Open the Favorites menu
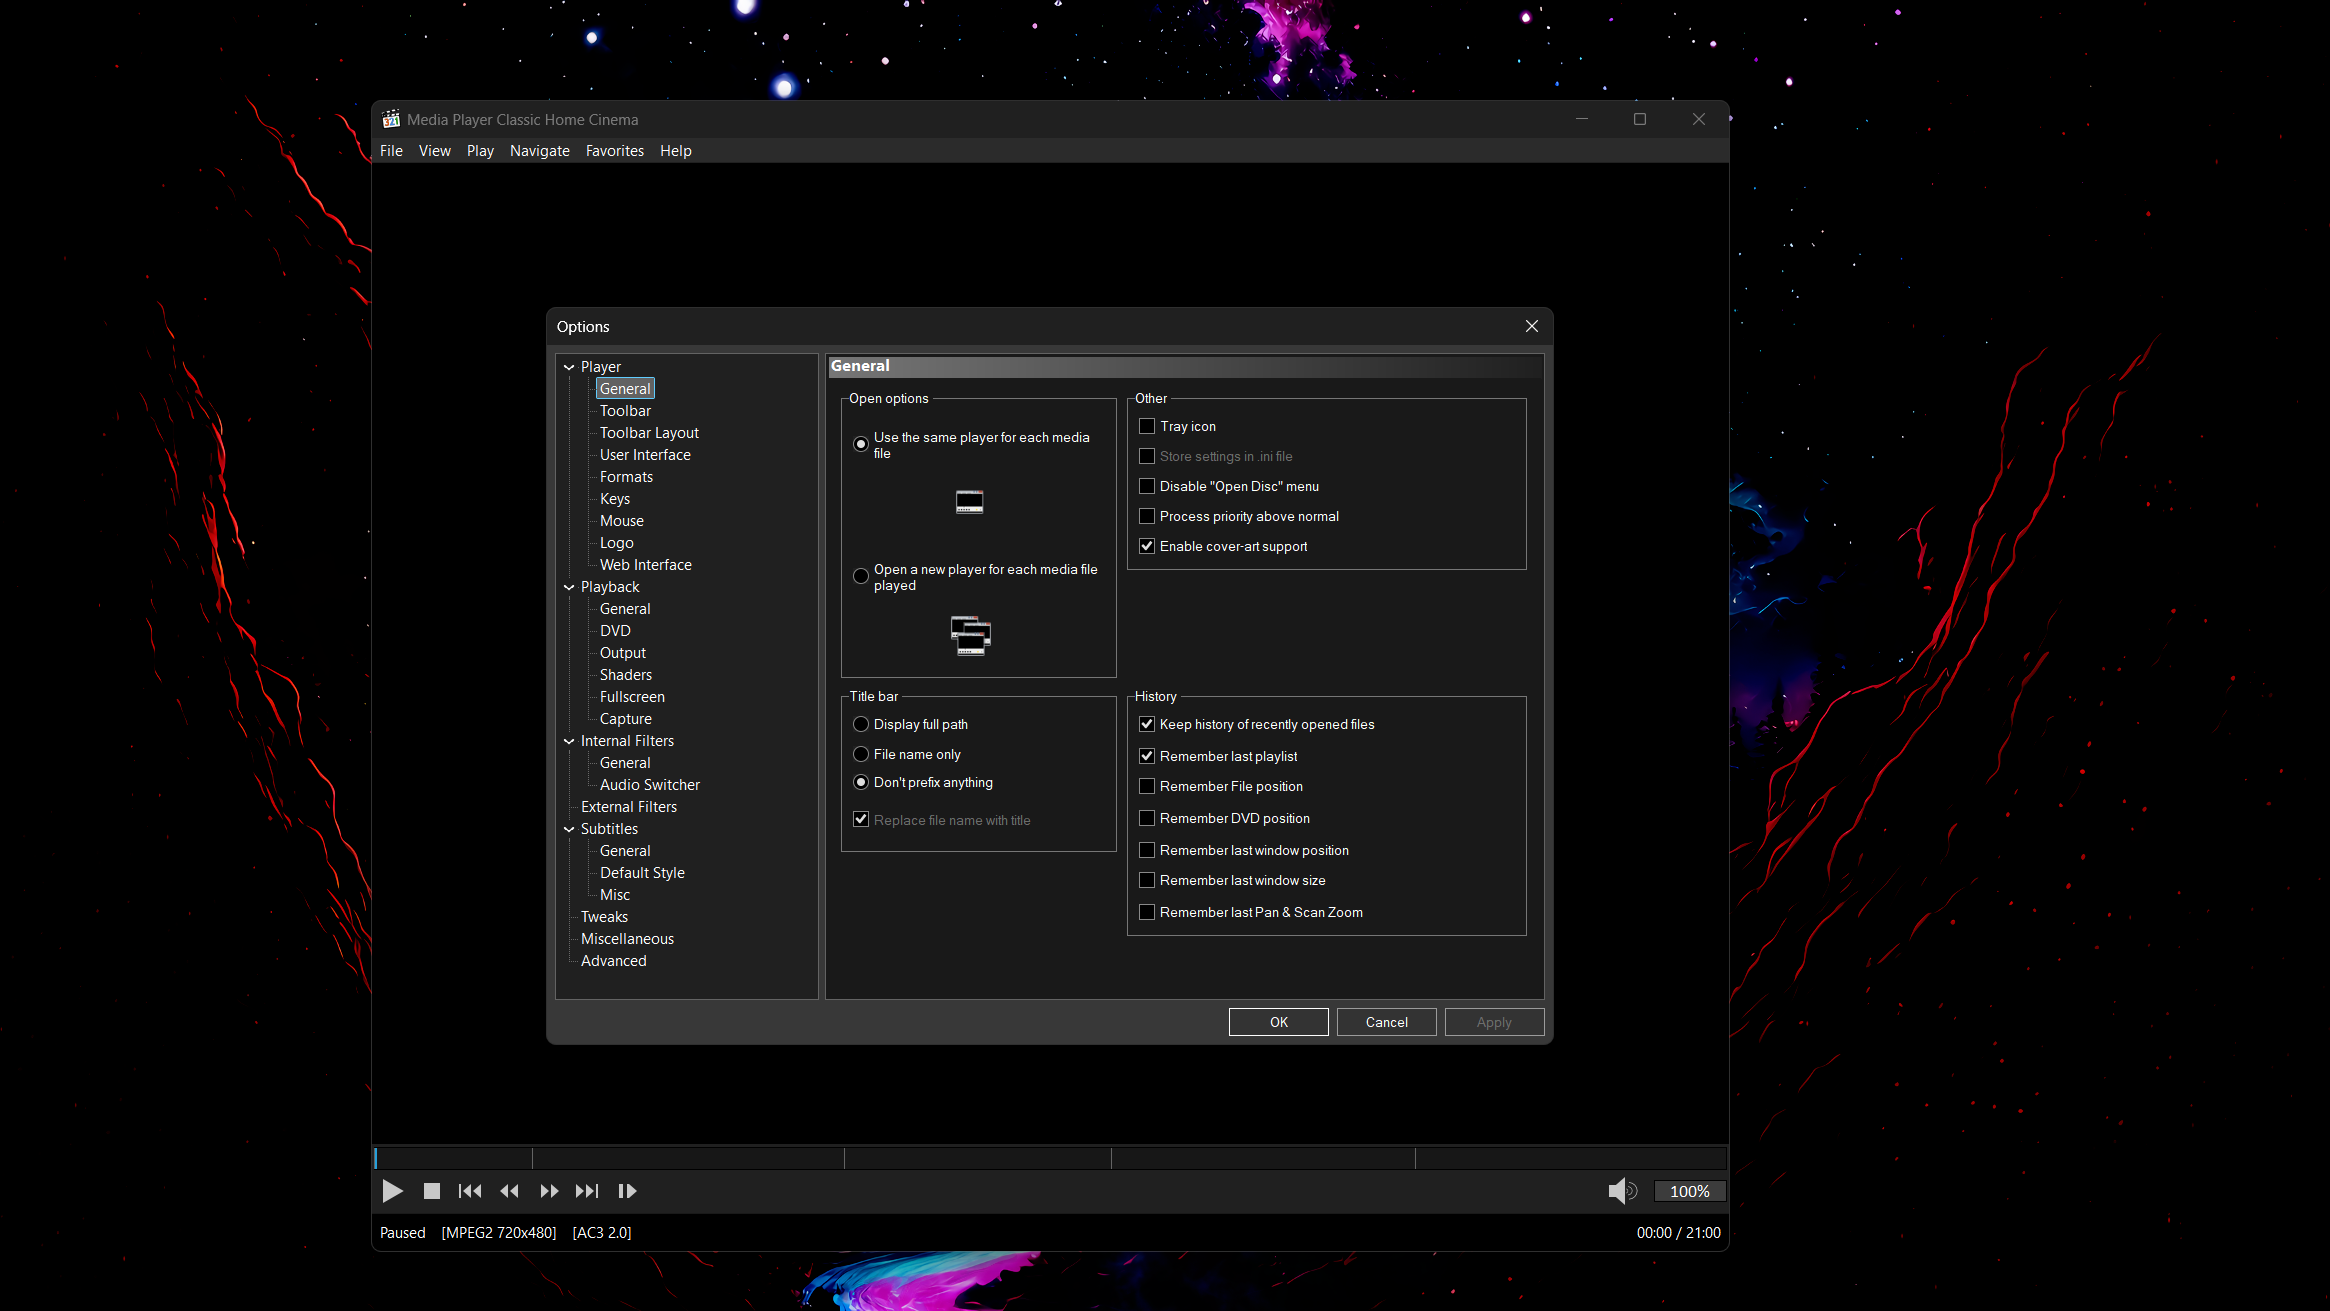 point(614,151)
